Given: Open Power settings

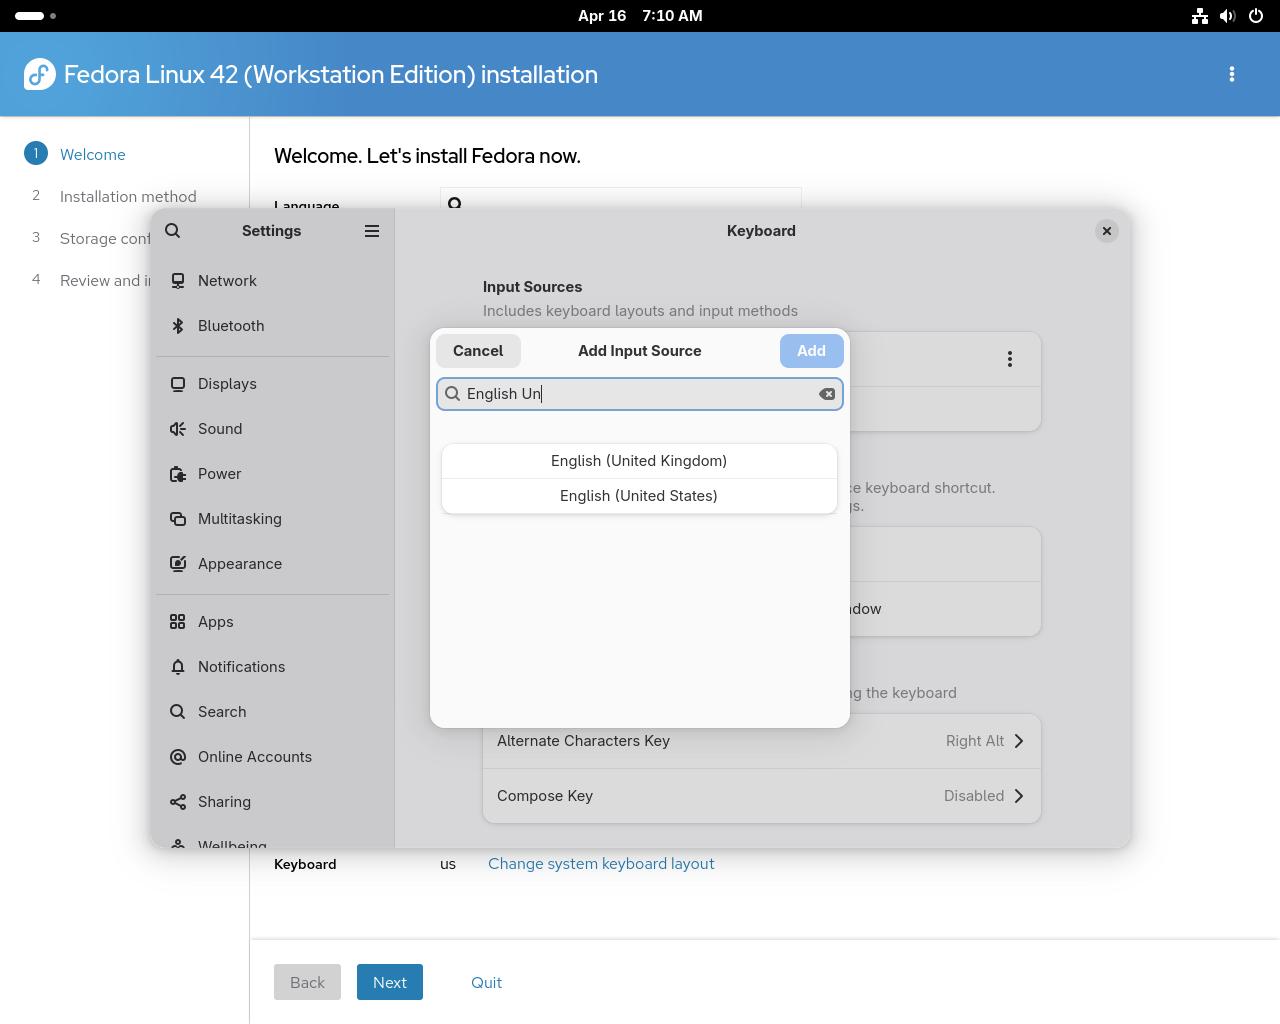Looking at the screenshot, I should pos(272,474).
